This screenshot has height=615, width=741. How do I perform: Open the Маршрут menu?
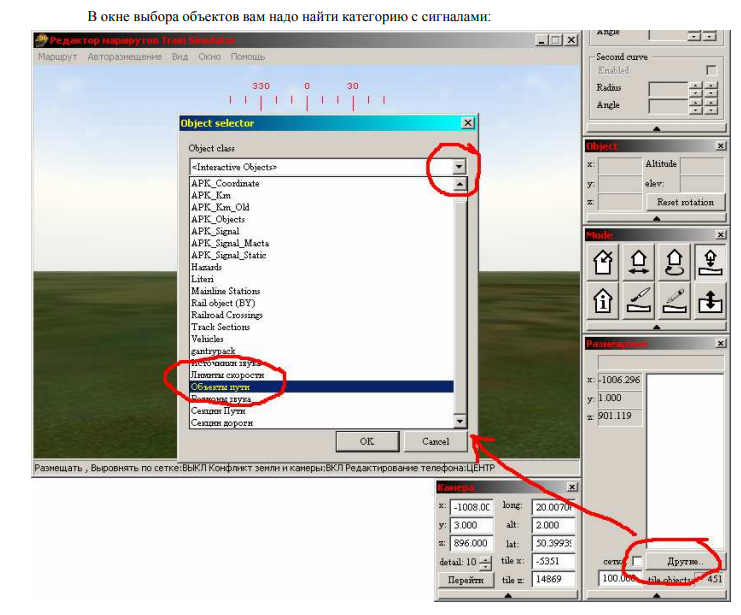point(57,57)
